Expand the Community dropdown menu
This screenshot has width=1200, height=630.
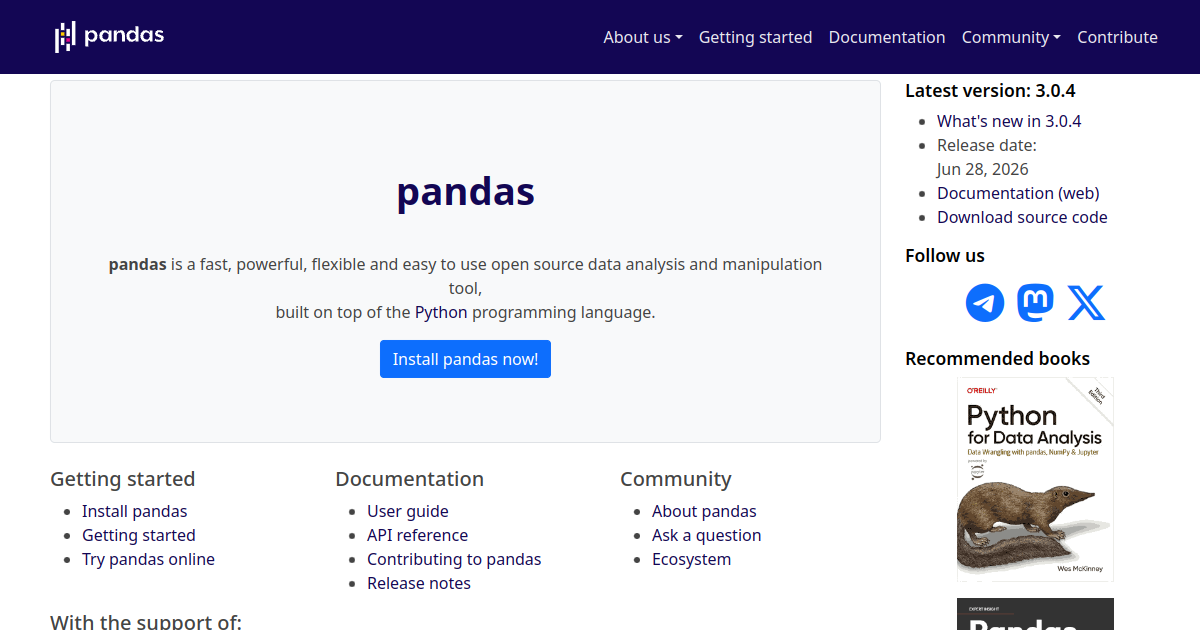pos(1011,37)
